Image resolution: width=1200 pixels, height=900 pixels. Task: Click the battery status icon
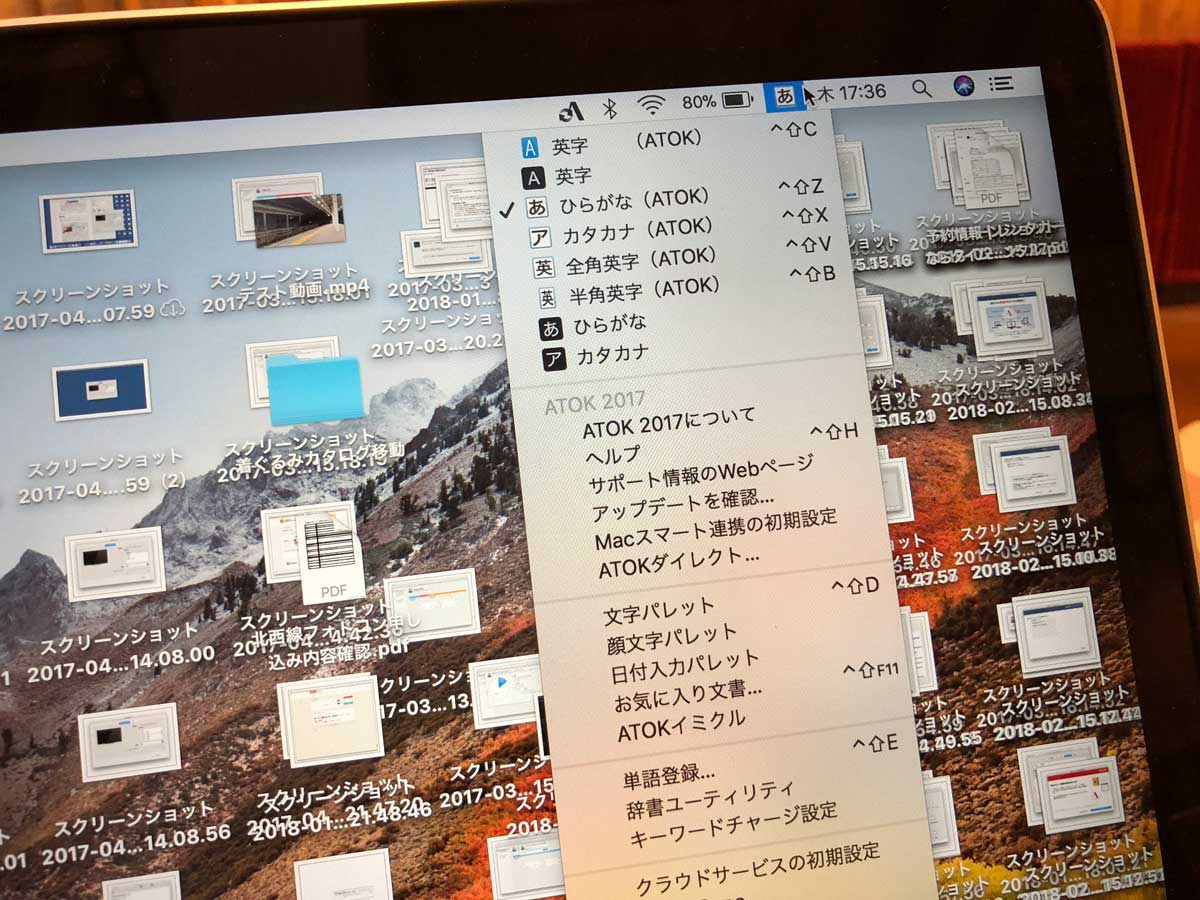pyautogui.click(x=738, y=100)
